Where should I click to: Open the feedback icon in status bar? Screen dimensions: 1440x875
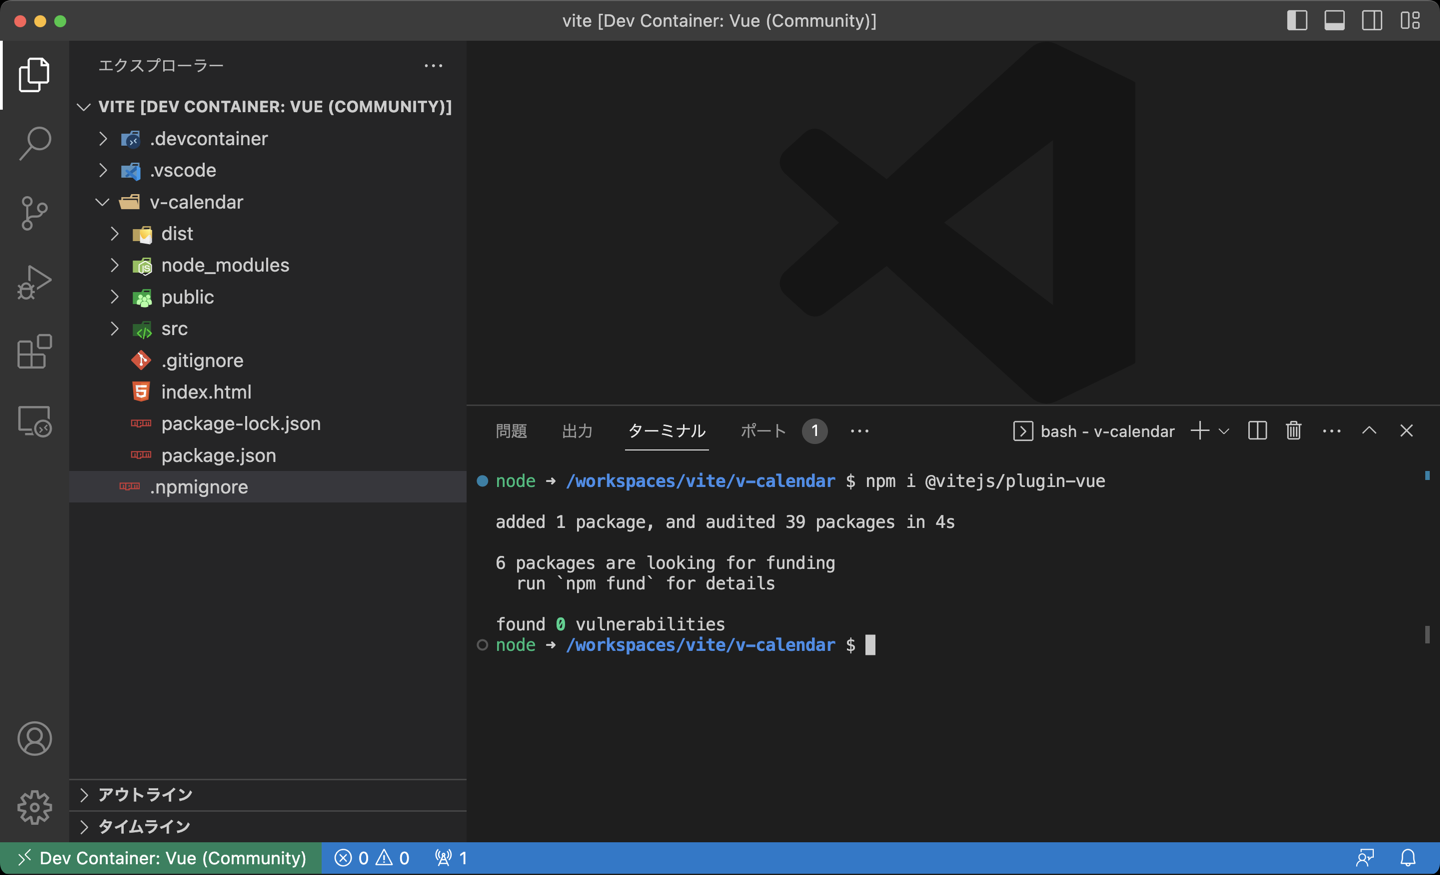(1365, 858)
